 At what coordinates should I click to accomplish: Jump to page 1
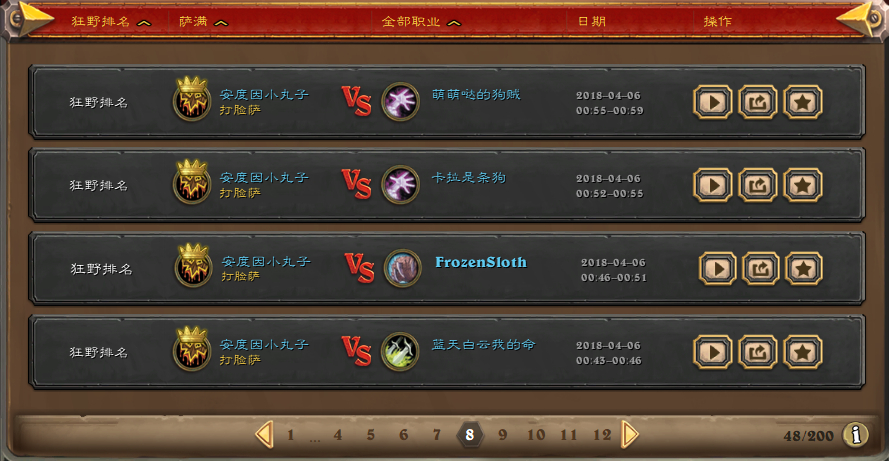tap(290, 435)
